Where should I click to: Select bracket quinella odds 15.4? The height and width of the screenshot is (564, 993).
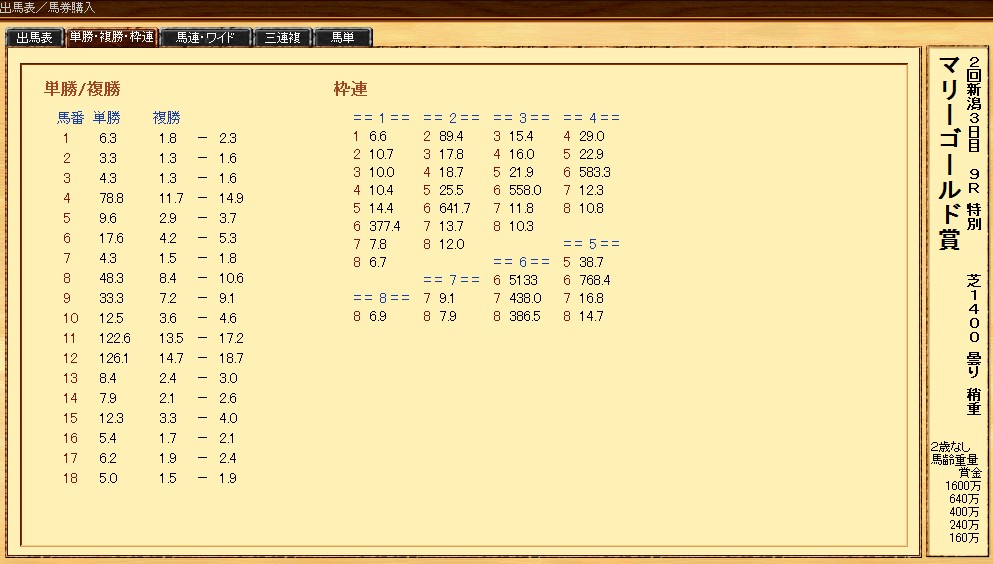tap(521, 136)
